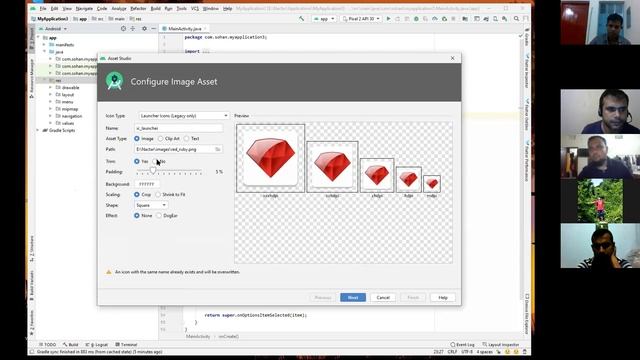640x360 pixels.
Task: Open the Project side tool tab
Action: click(x=32, y=40)
